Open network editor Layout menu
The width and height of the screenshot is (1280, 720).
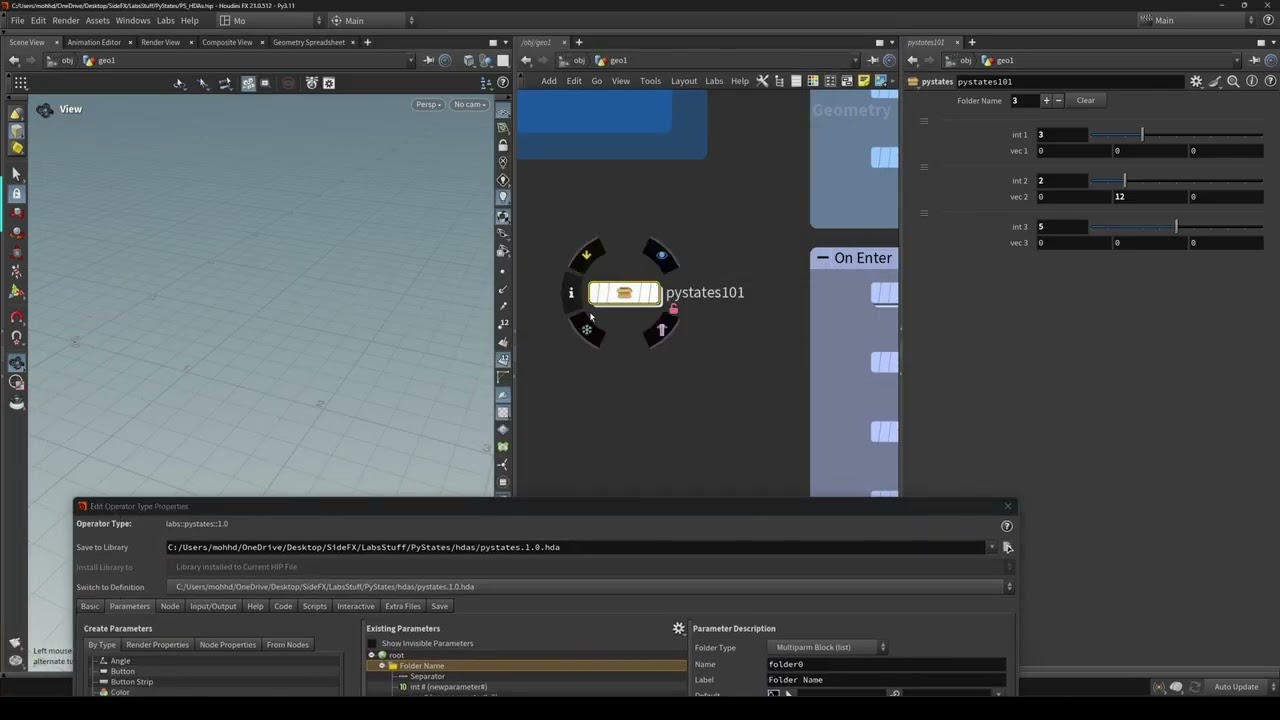click(x=684, y=81)
